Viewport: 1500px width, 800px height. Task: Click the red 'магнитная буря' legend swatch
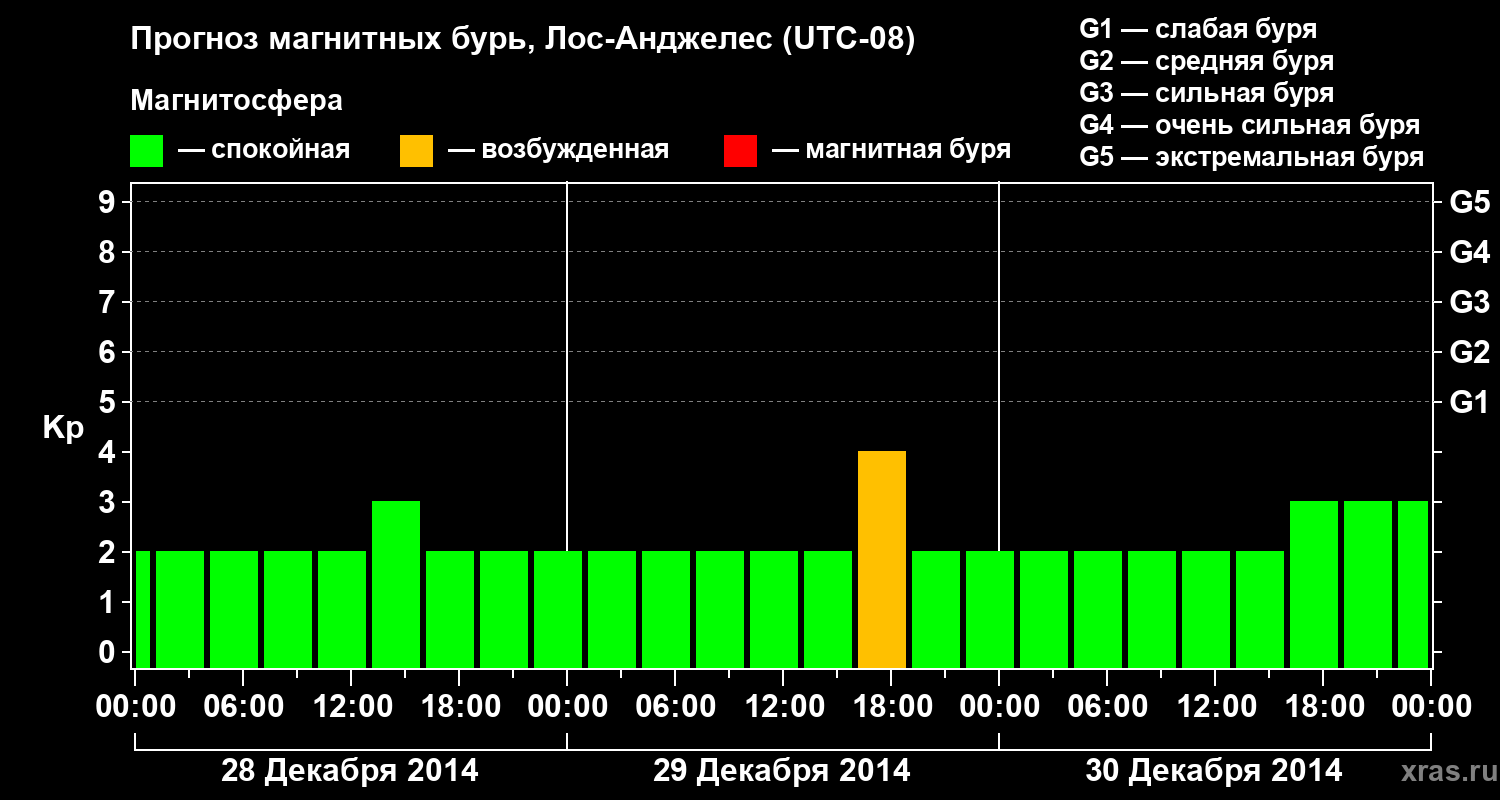[x=740, y=151]
